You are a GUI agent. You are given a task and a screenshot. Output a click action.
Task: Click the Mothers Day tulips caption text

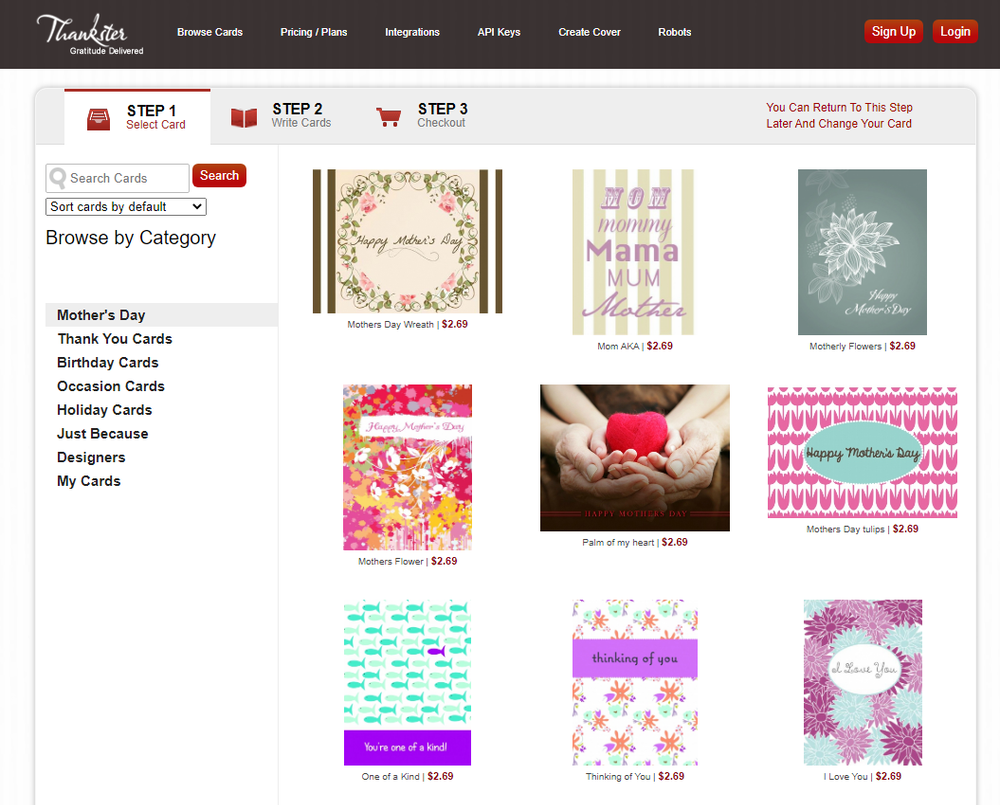(845, 529)
